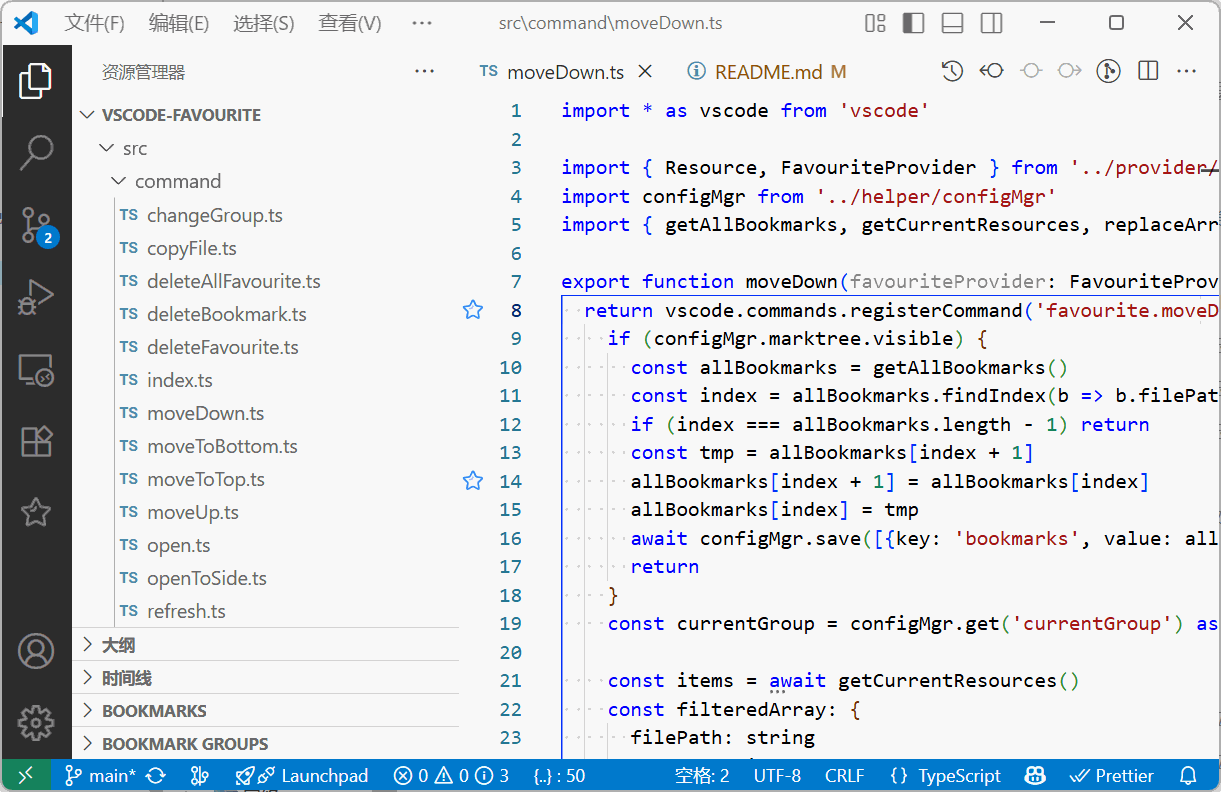Open file history clock icon in editor toolbar

pos(952,71)
